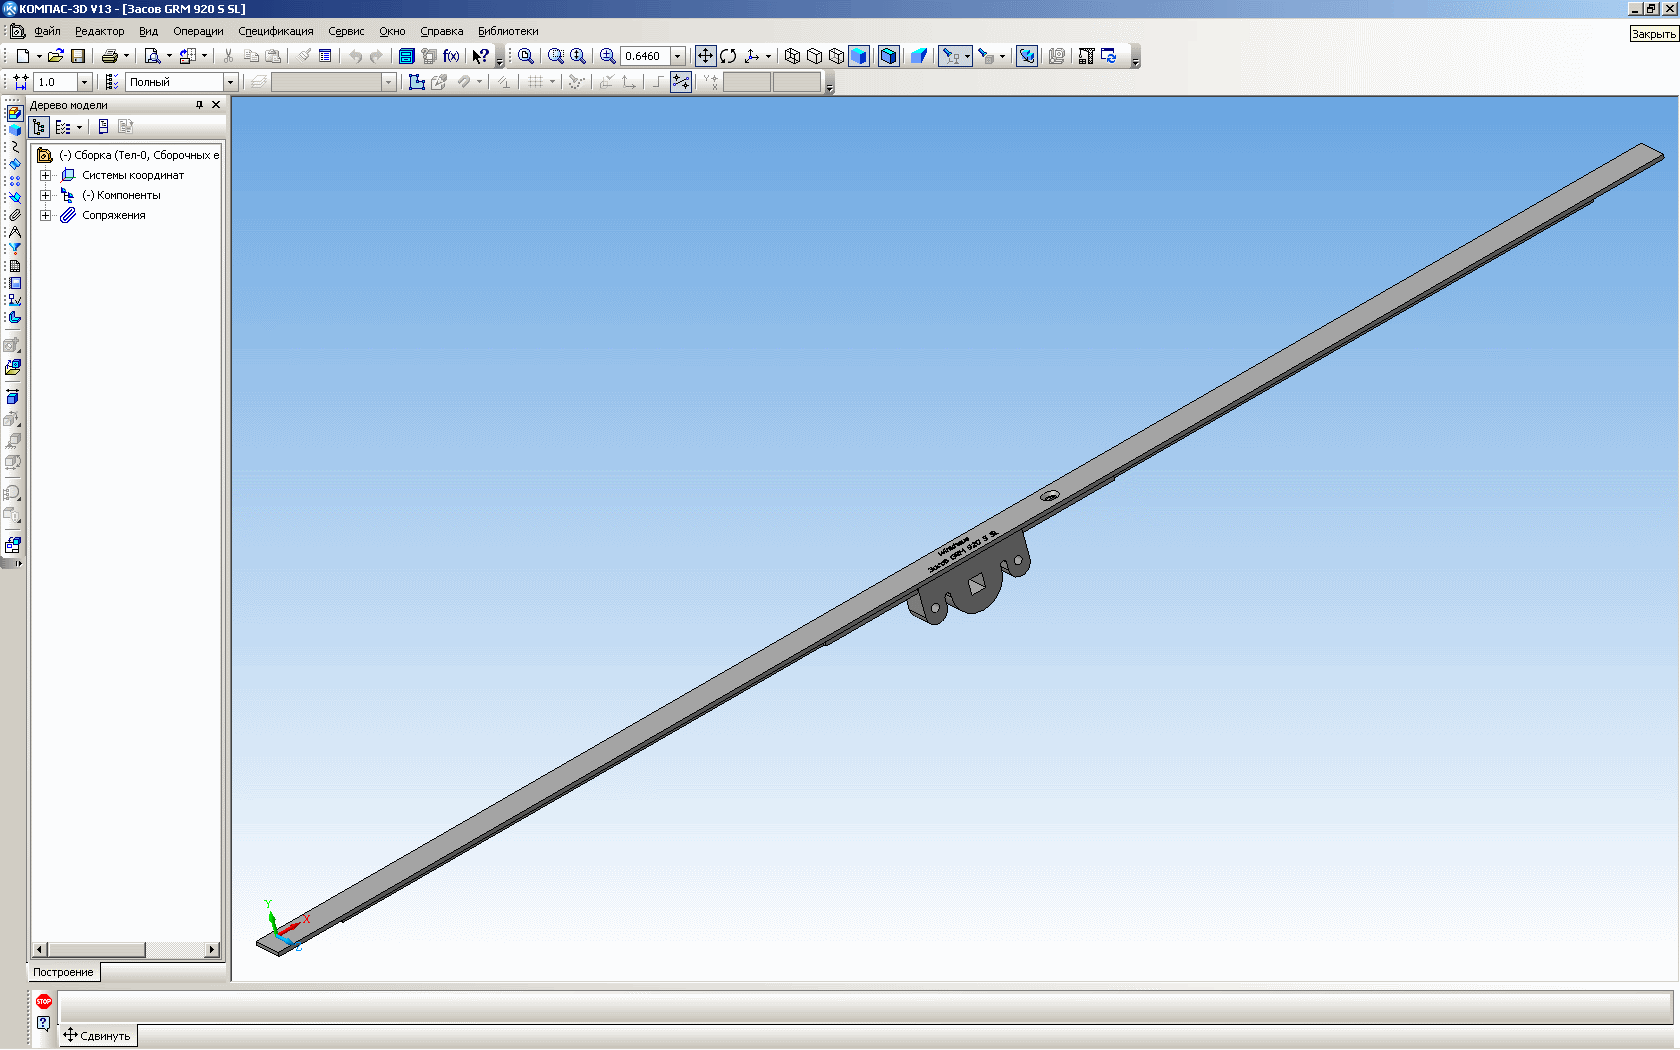Click the add component from file icon
Screen dimensions: 1680x1050
(13, 368)
